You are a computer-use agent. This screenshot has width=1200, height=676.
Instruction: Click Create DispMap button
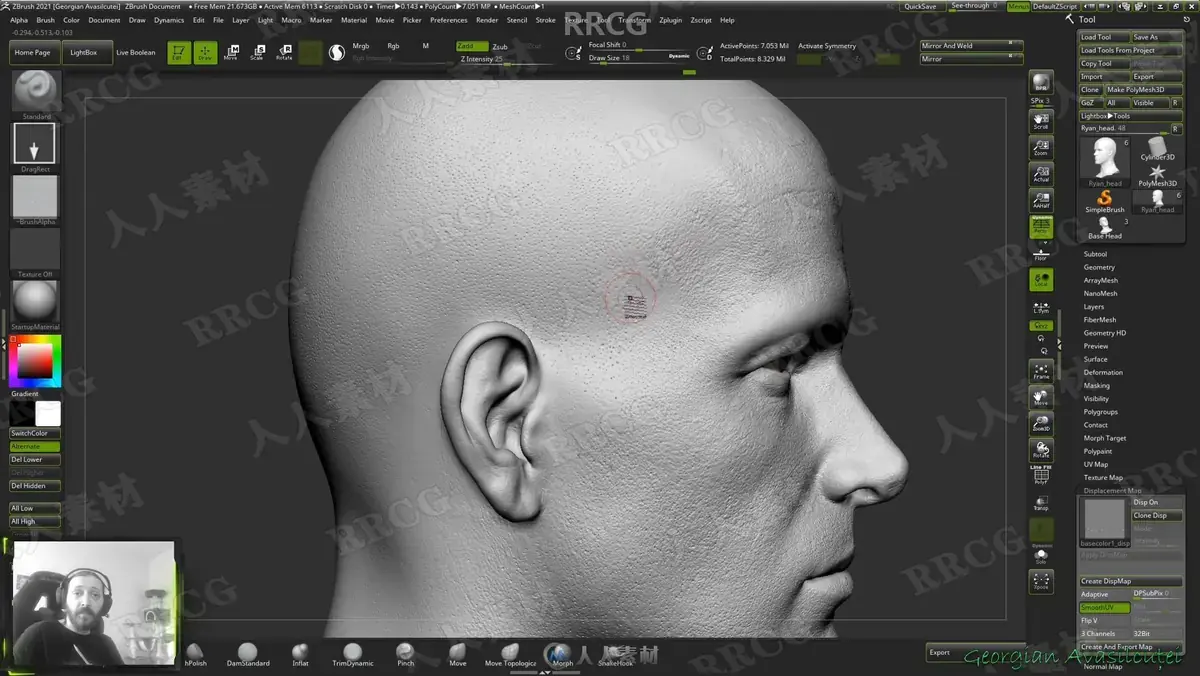1130,581
